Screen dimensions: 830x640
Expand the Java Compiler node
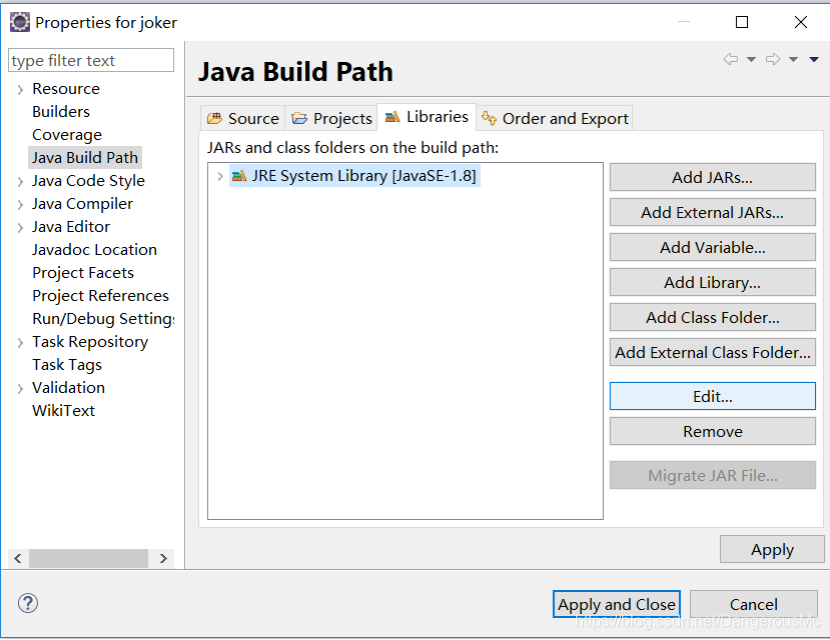tap(20, 204)
